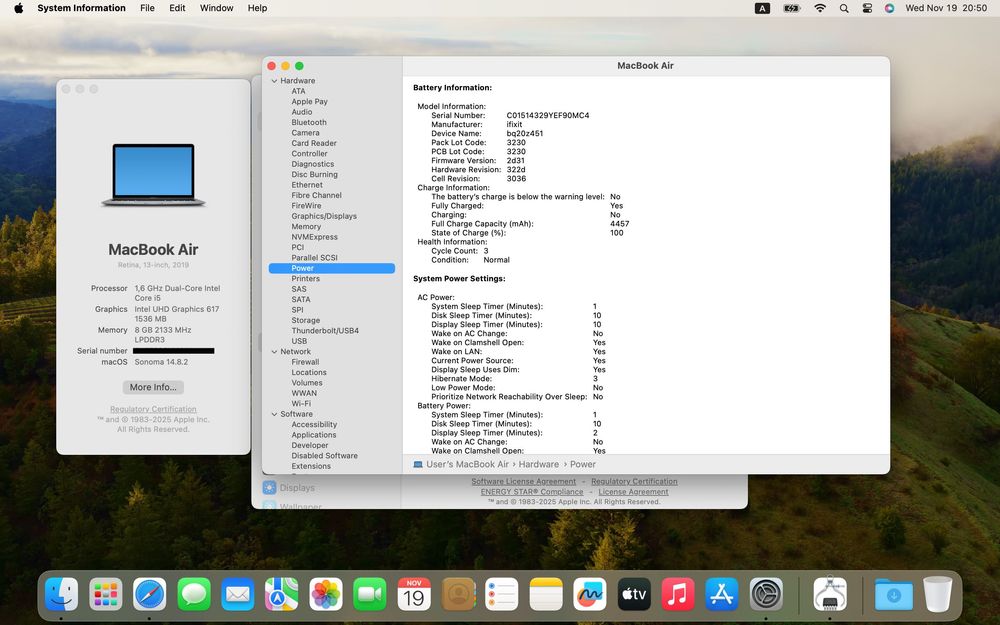Open the License Agreement link
The width and height of the screenshot is (1000, 625).
coord(633,492)
